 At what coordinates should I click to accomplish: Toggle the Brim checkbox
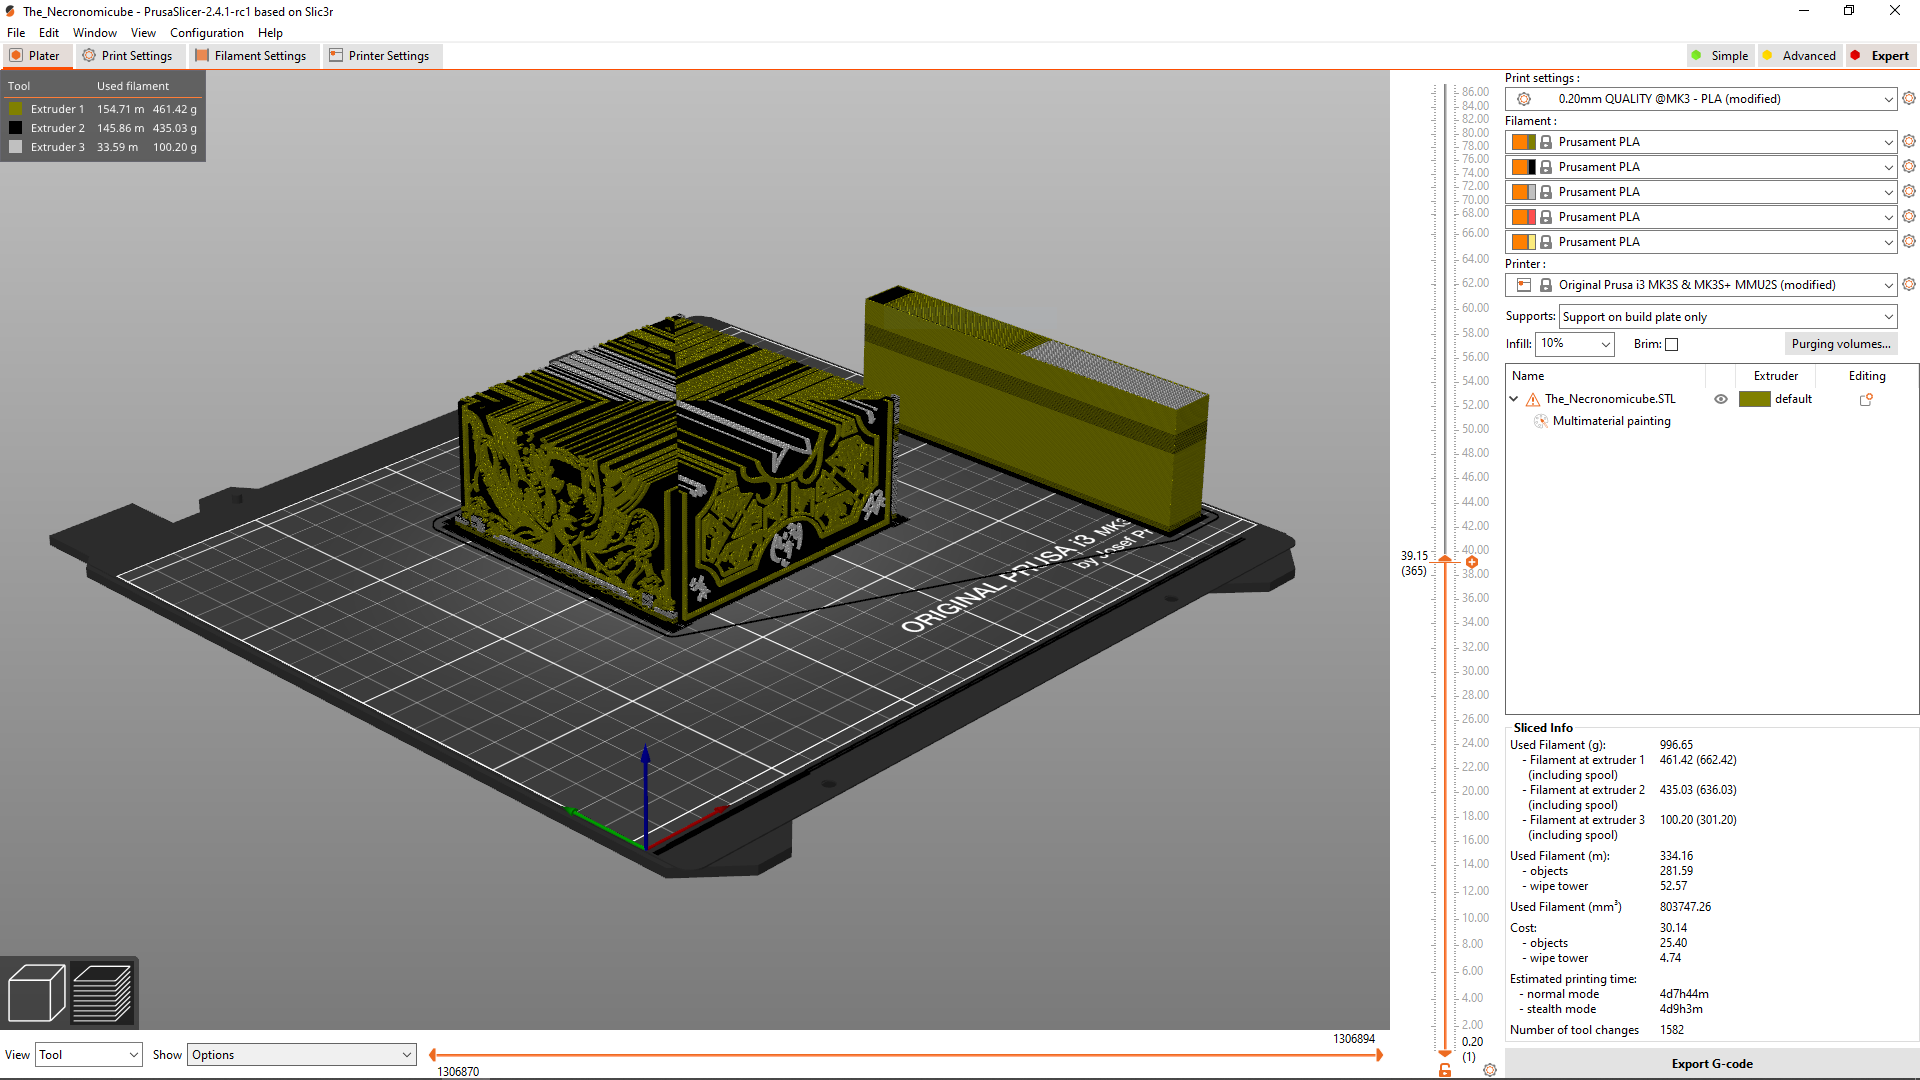point(1671,344)
